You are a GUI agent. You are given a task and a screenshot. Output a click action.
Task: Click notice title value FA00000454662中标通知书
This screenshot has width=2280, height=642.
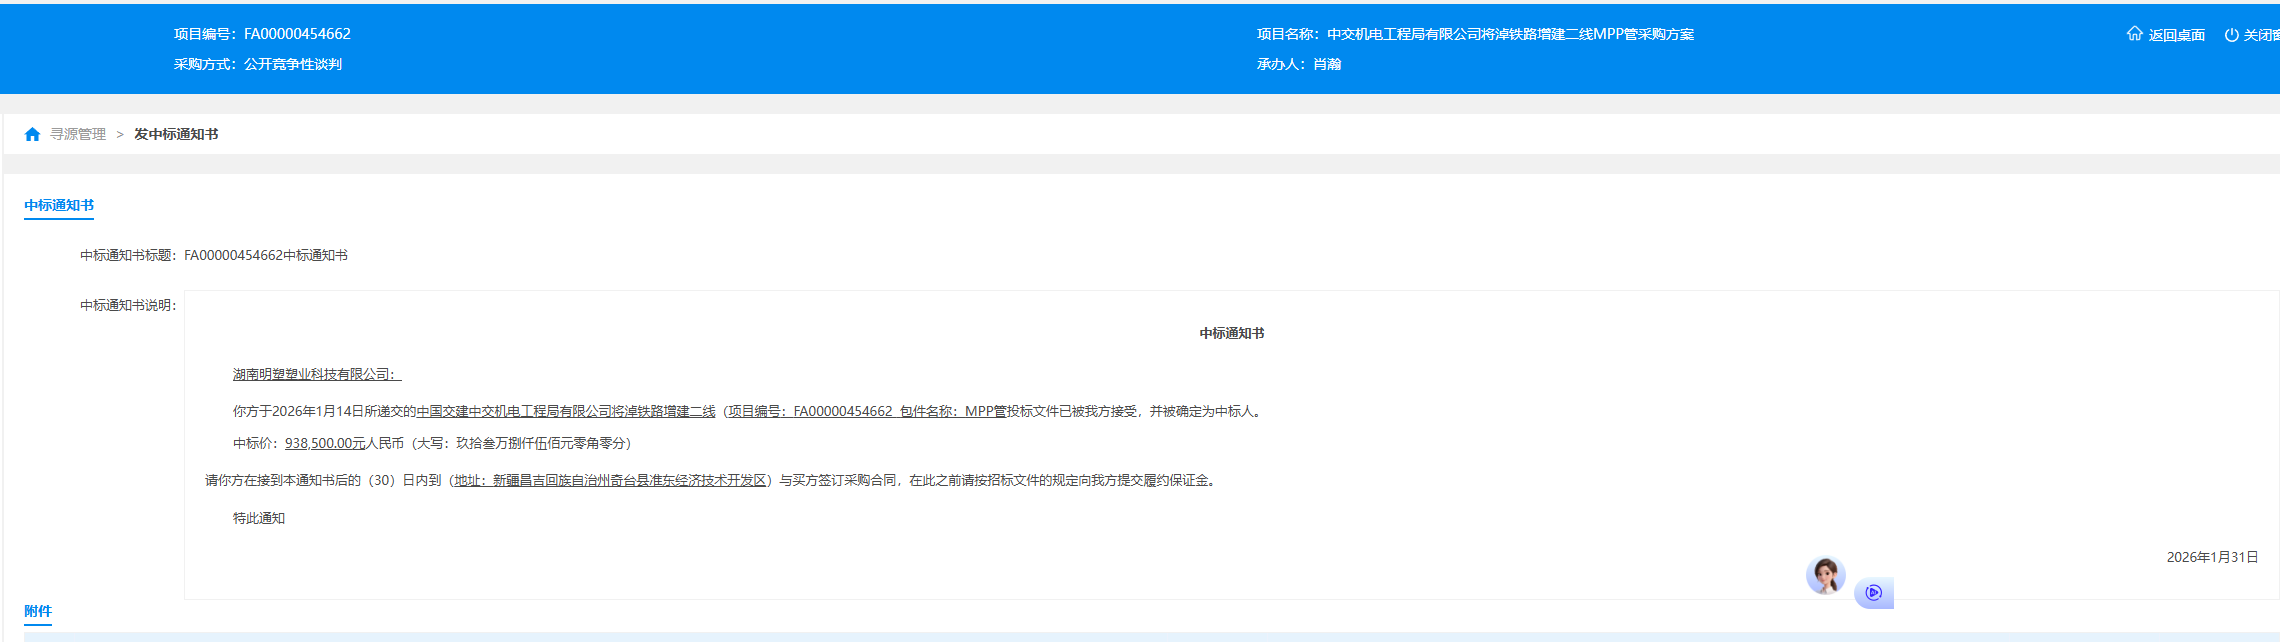[266, 255]
